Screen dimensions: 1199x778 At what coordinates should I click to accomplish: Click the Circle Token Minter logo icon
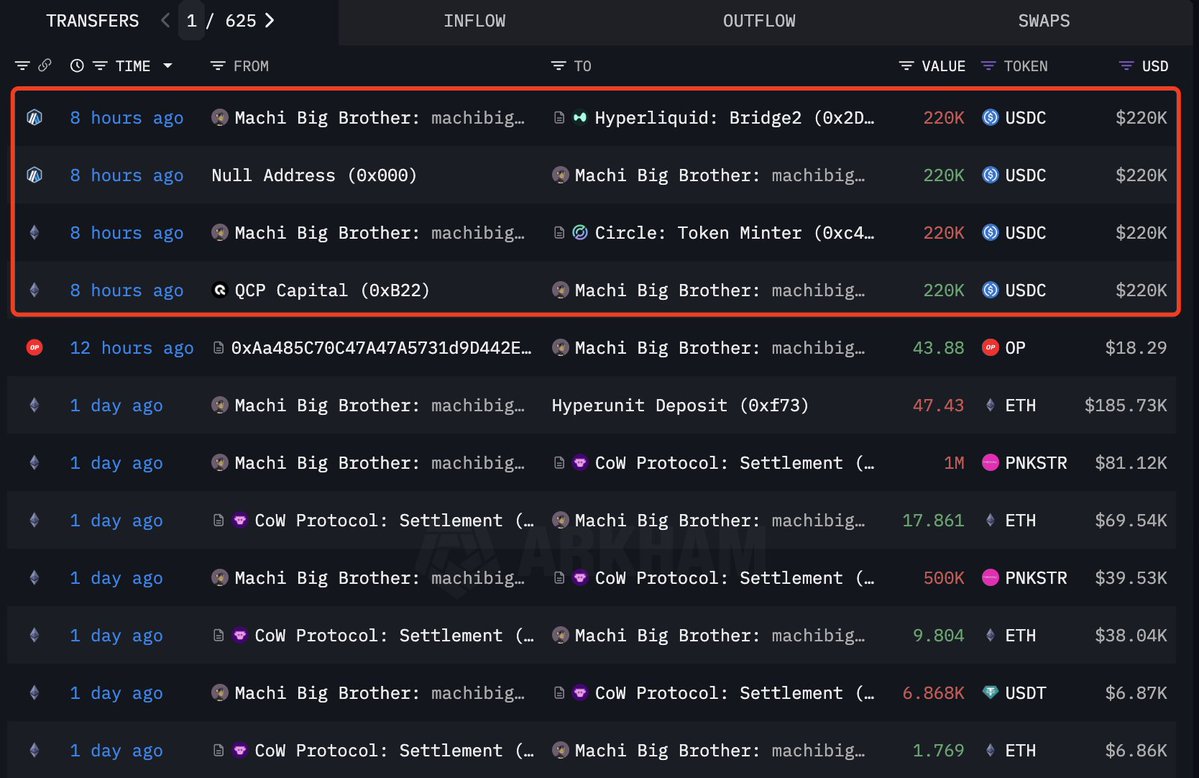pos(580,233)
